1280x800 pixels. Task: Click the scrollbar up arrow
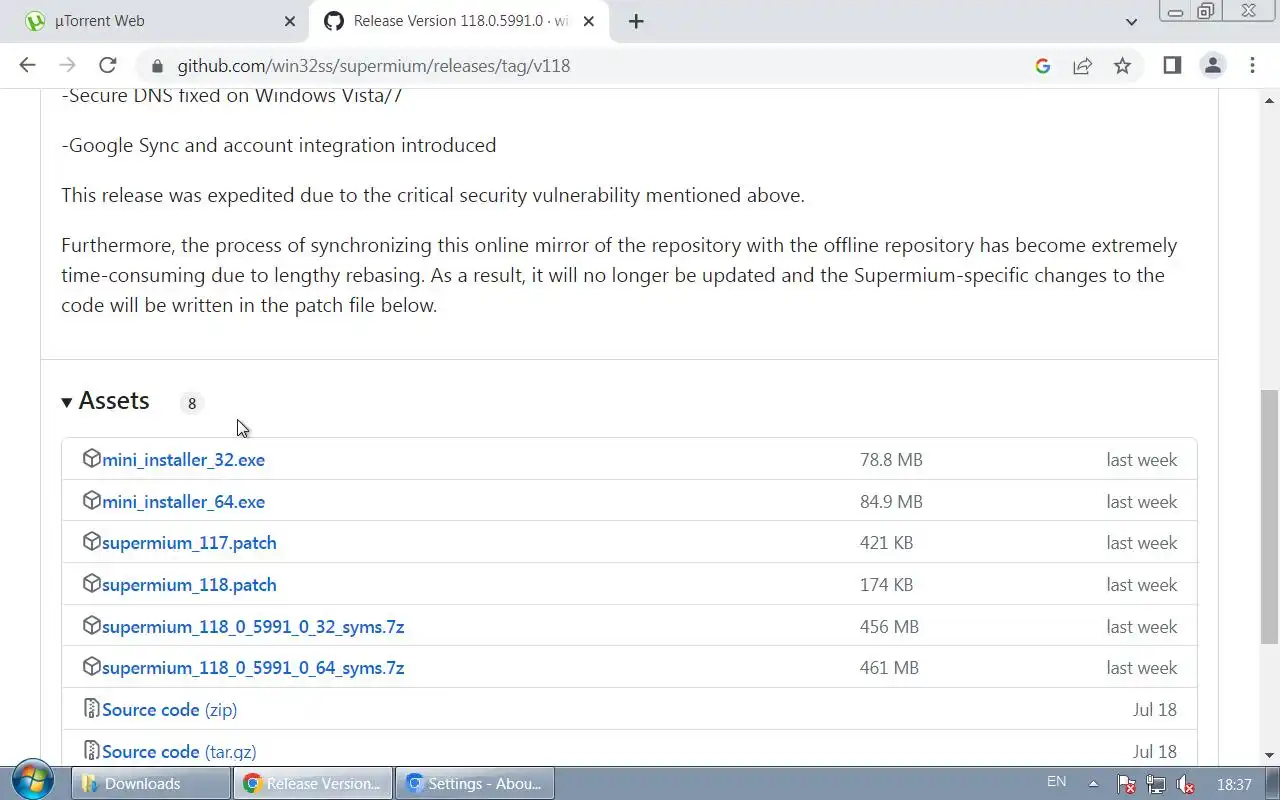[x=1270, y=100]
